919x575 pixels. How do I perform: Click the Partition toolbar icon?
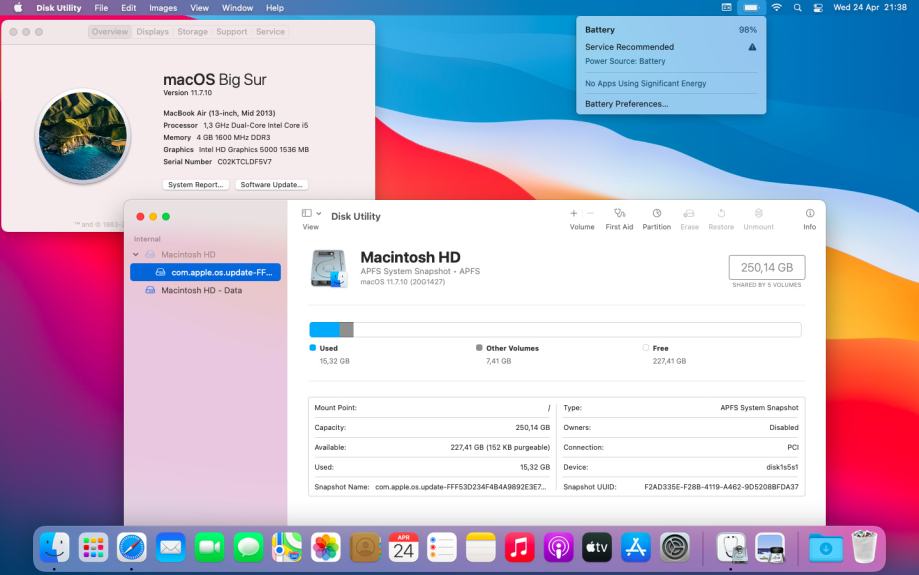[x=656, y=214]
